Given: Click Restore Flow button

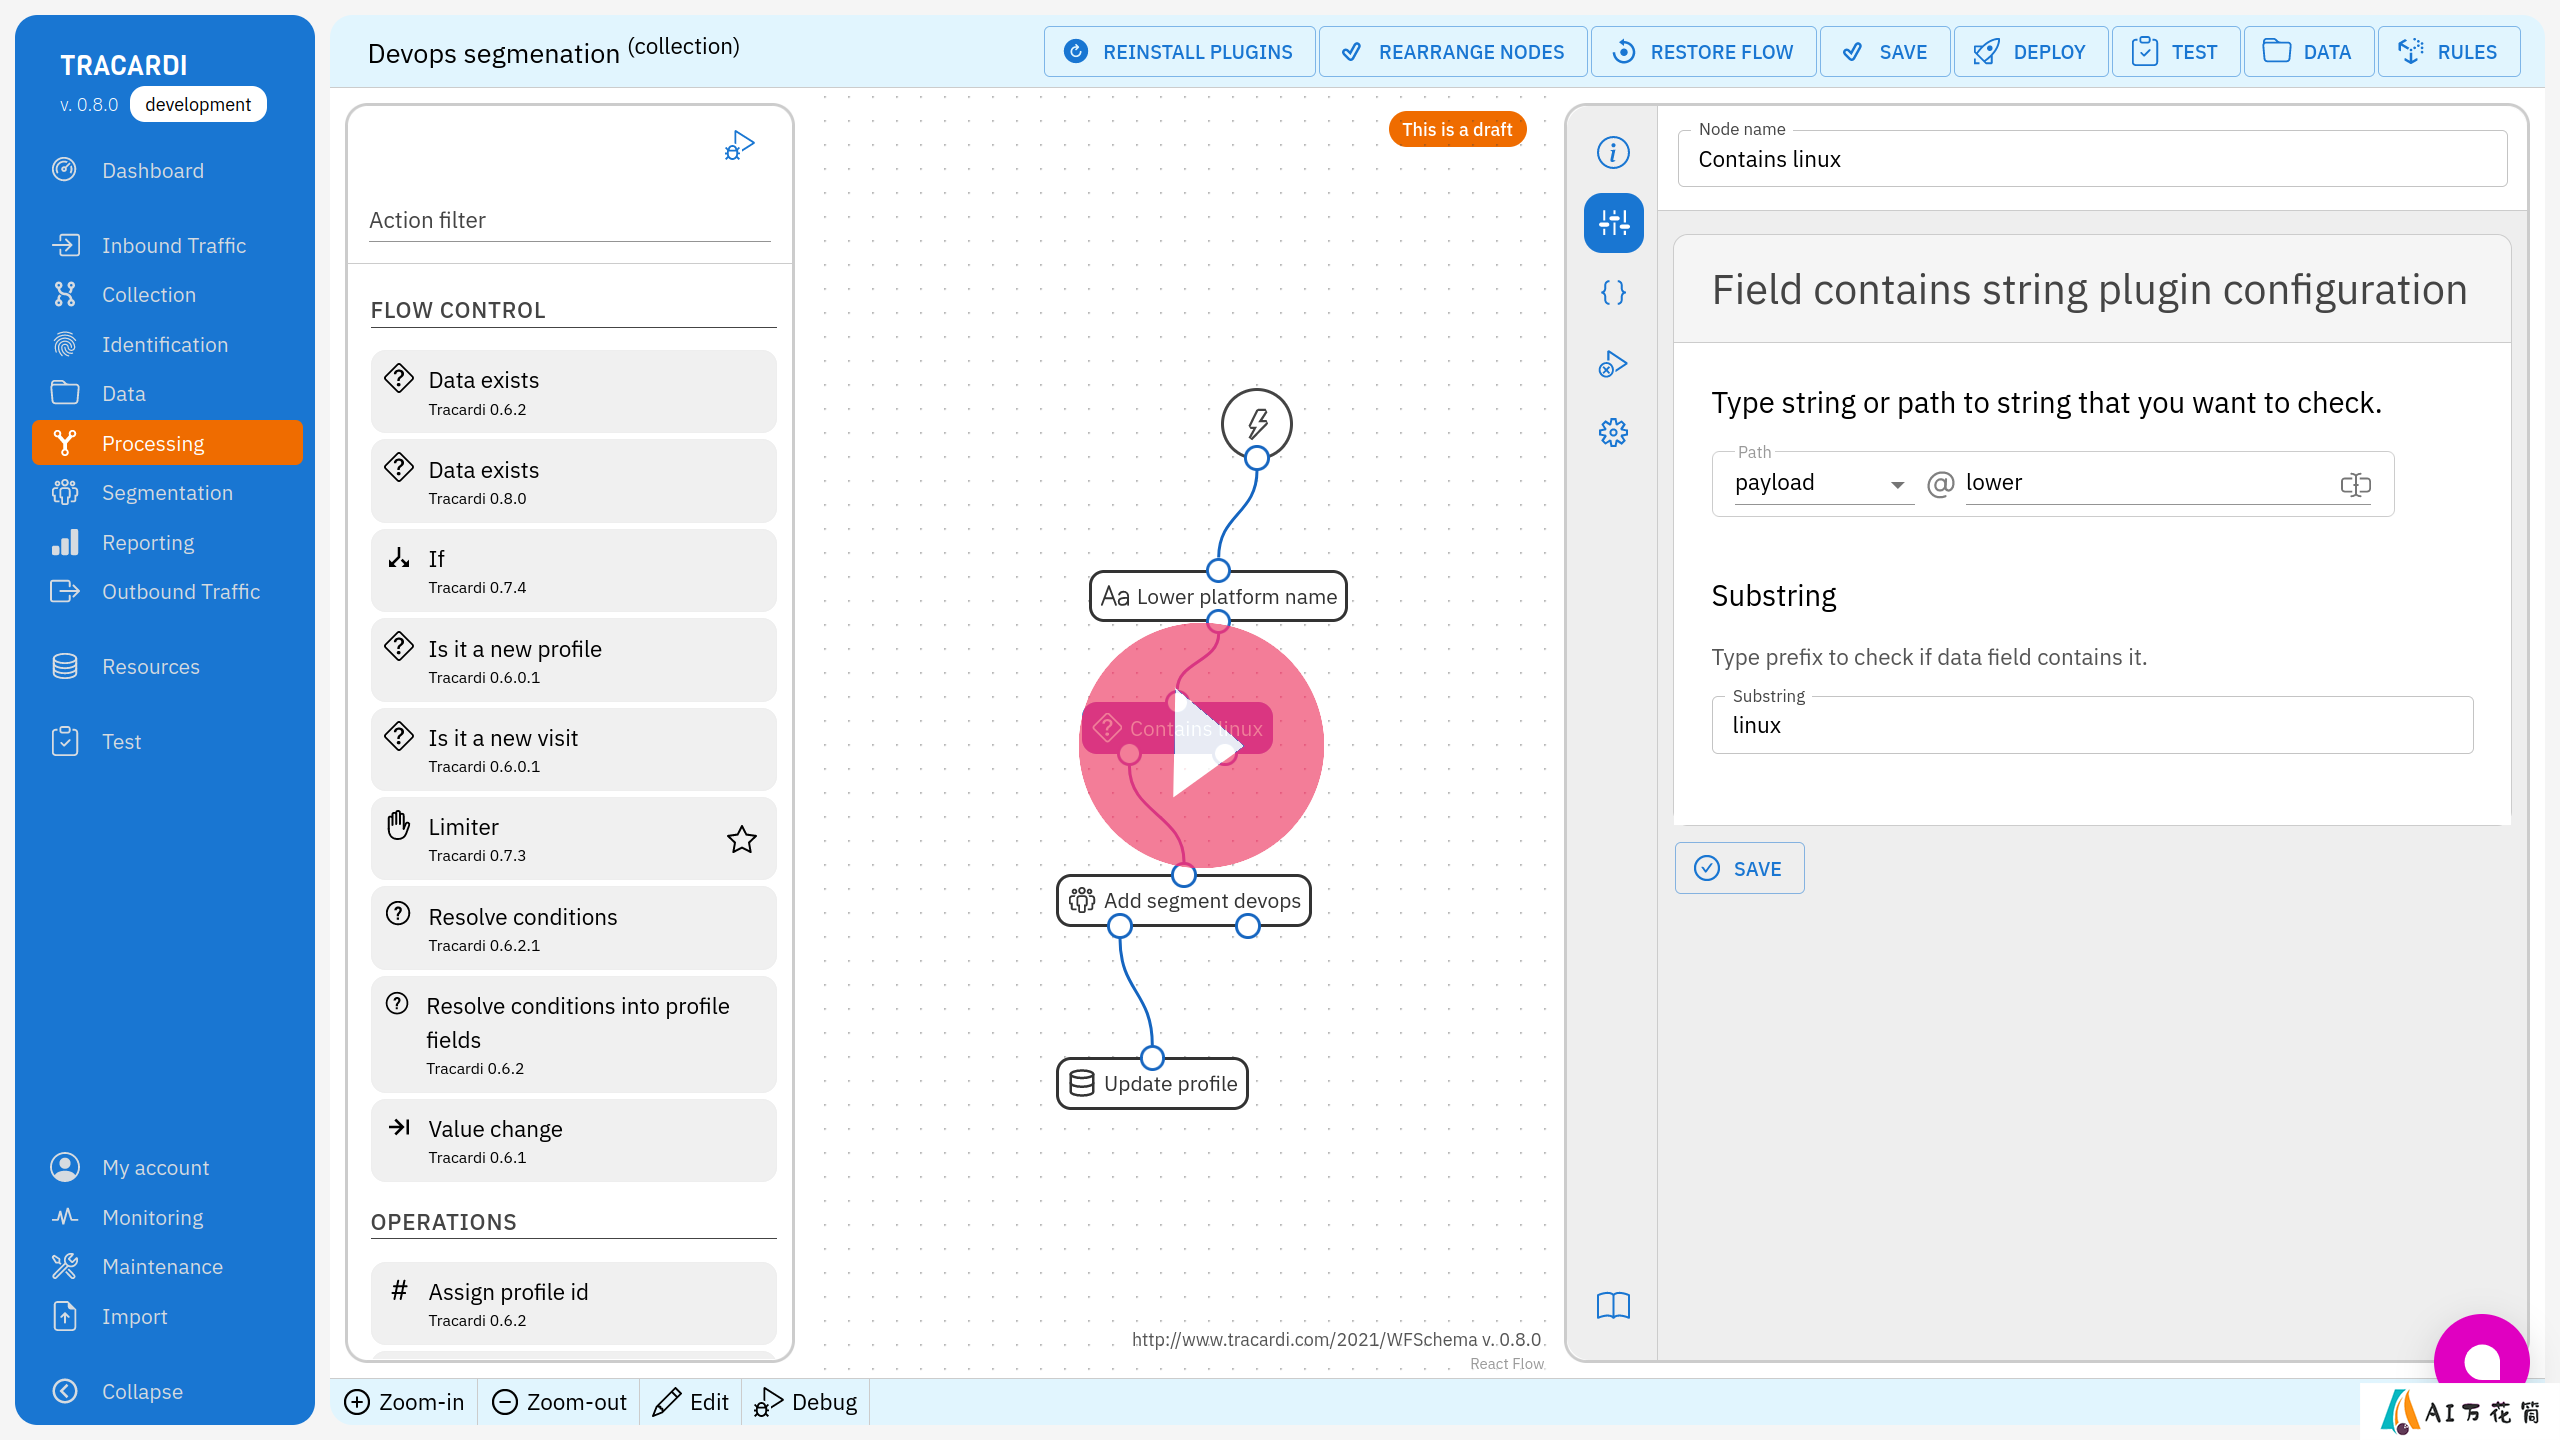Looking at the screenshot, I should point(1703,52).
